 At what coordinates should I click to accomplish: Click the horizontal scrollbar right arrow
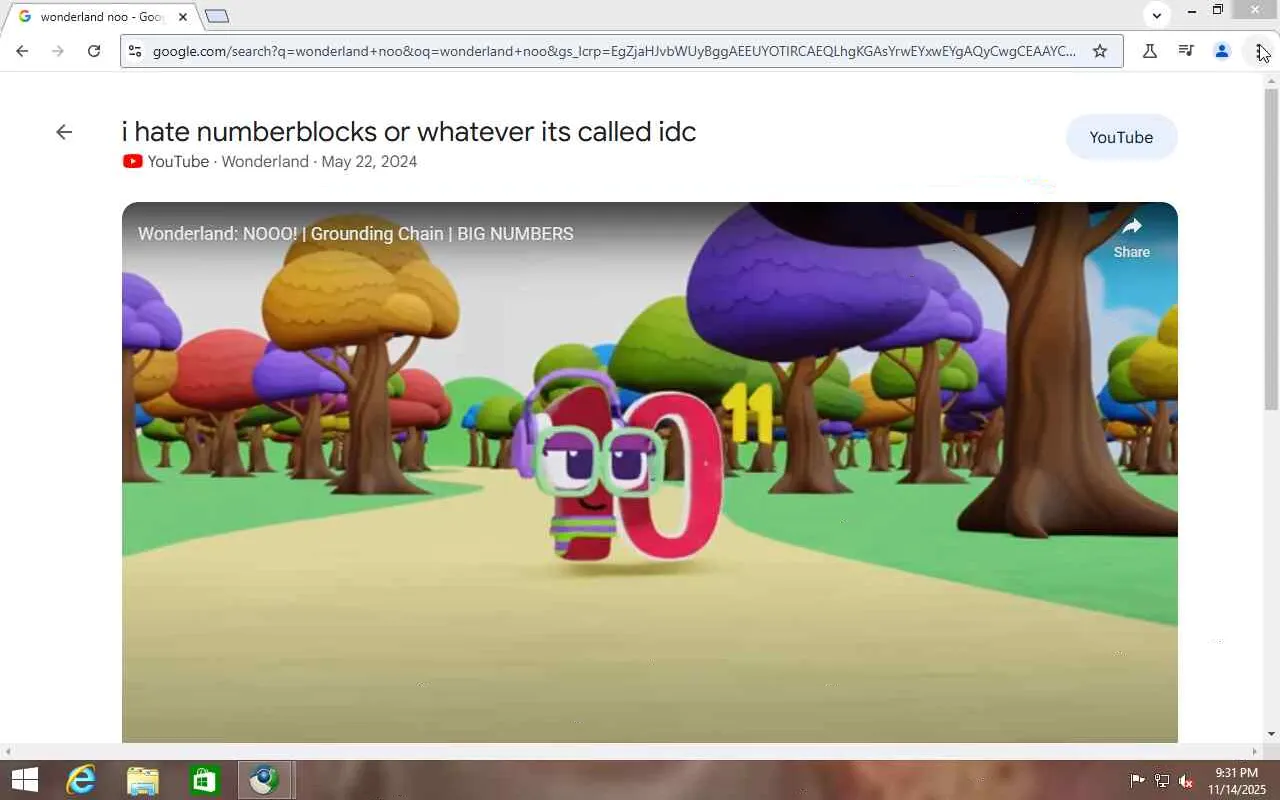pos(1256,751)
